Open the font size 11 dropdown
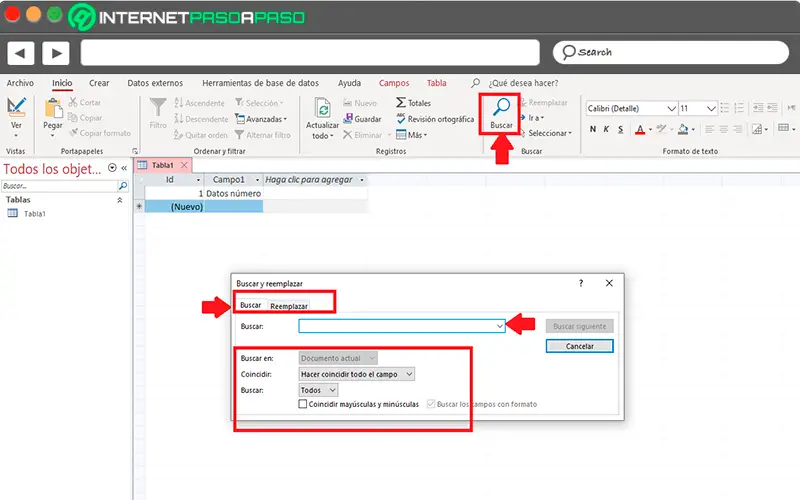 711,108
